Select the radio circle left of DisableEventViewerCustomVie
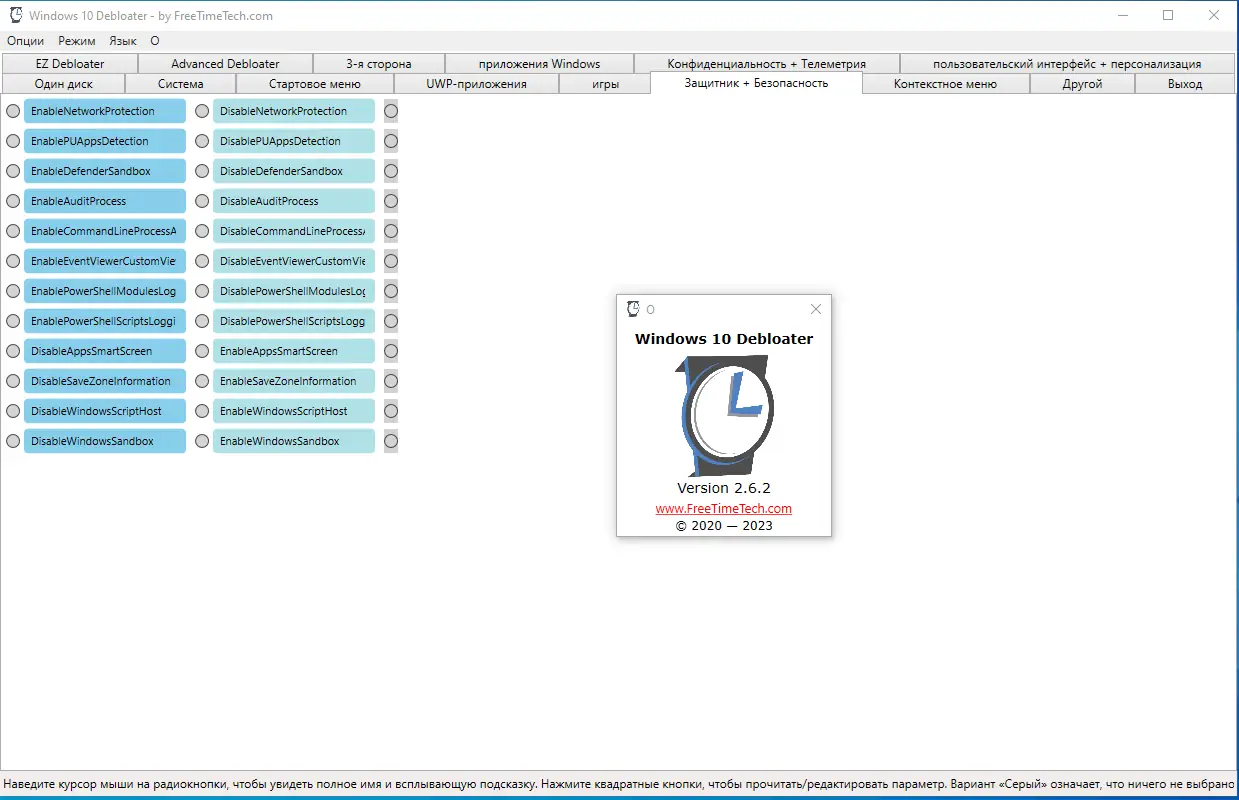 pos(202,261)
